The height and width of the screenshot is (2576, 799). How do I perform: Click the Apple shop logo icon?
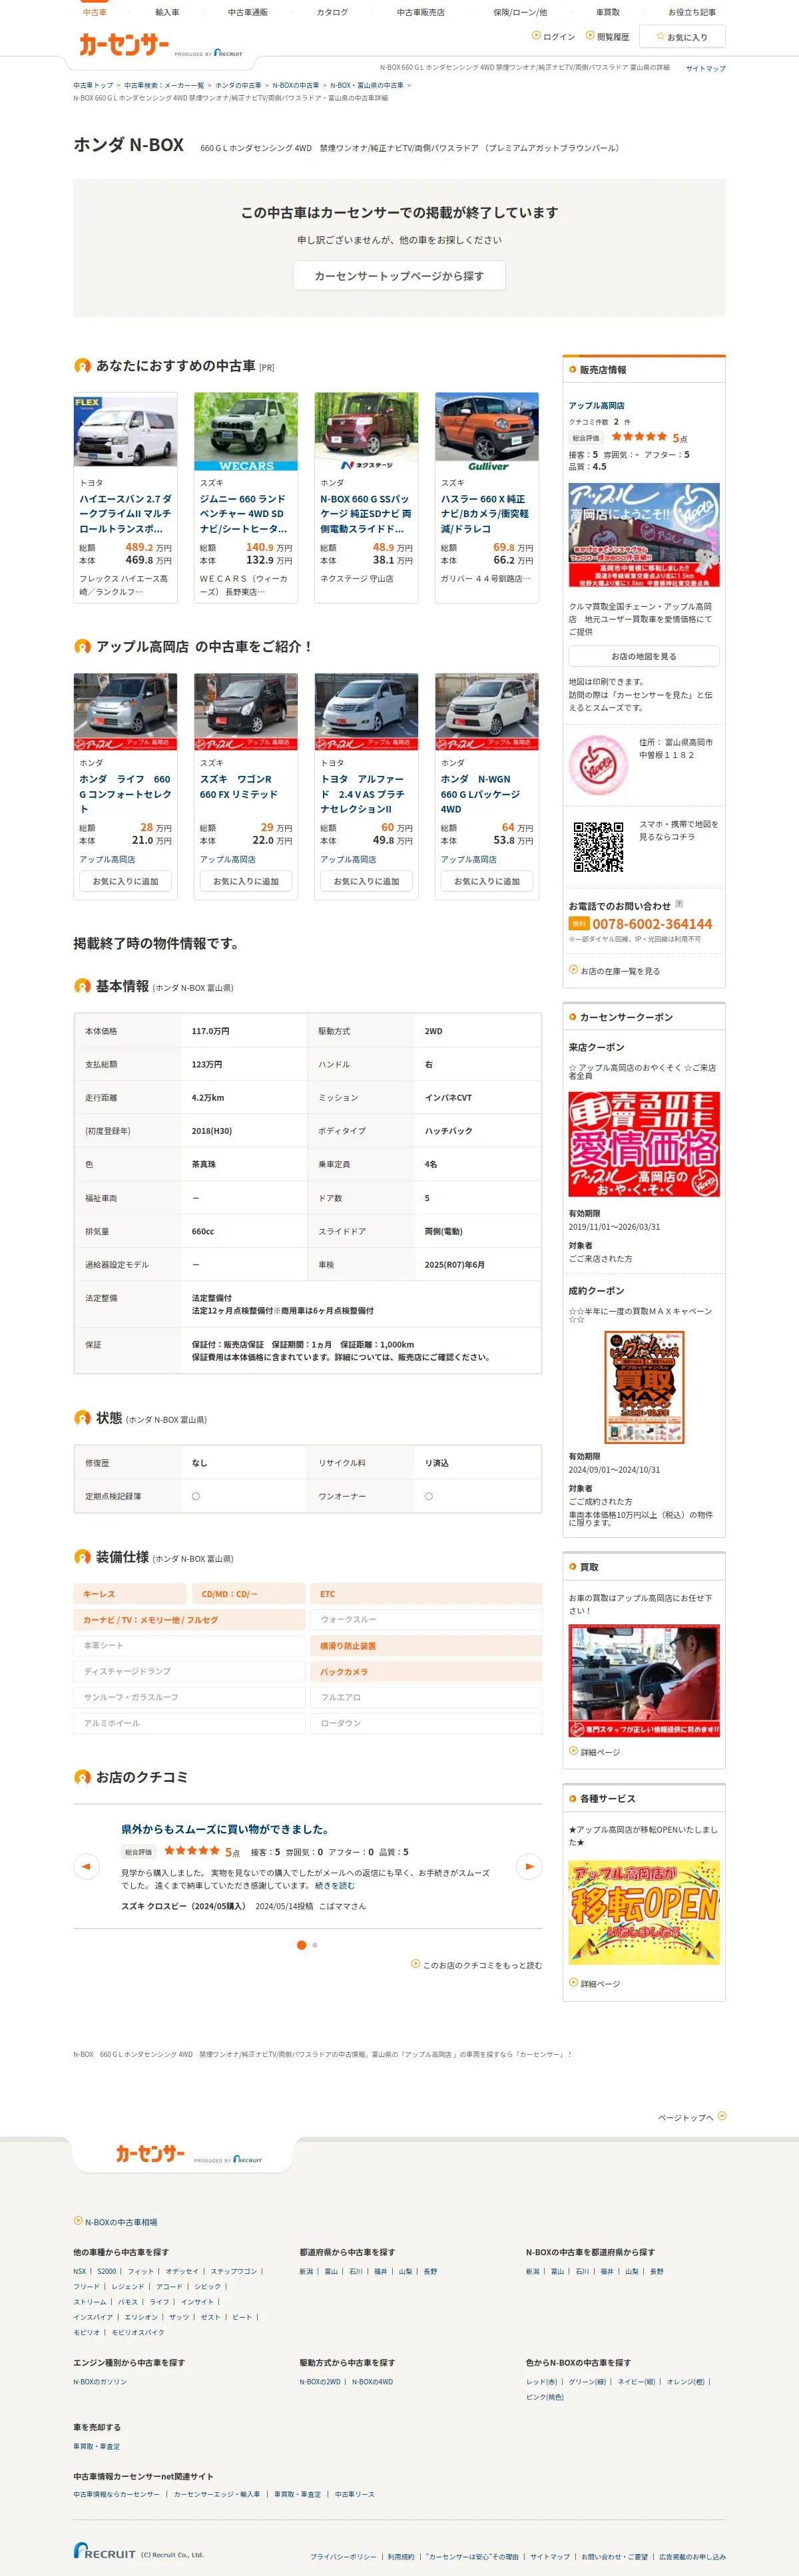(598, 765)
